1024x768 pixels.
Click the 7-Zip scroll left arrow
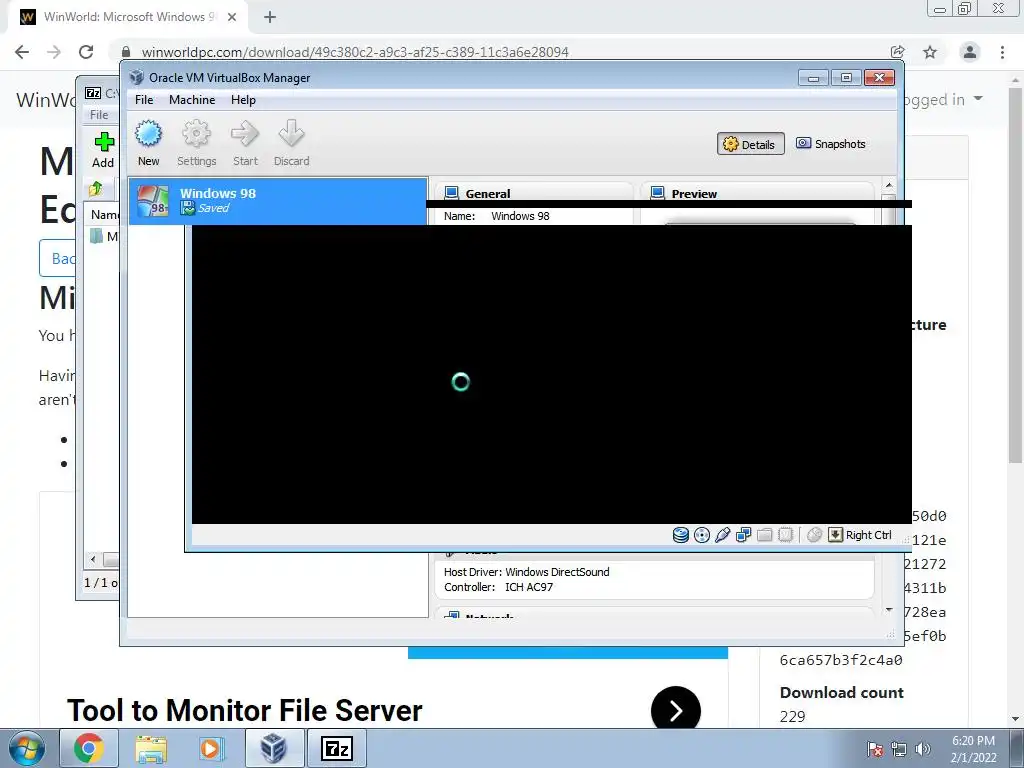[93, 560]
